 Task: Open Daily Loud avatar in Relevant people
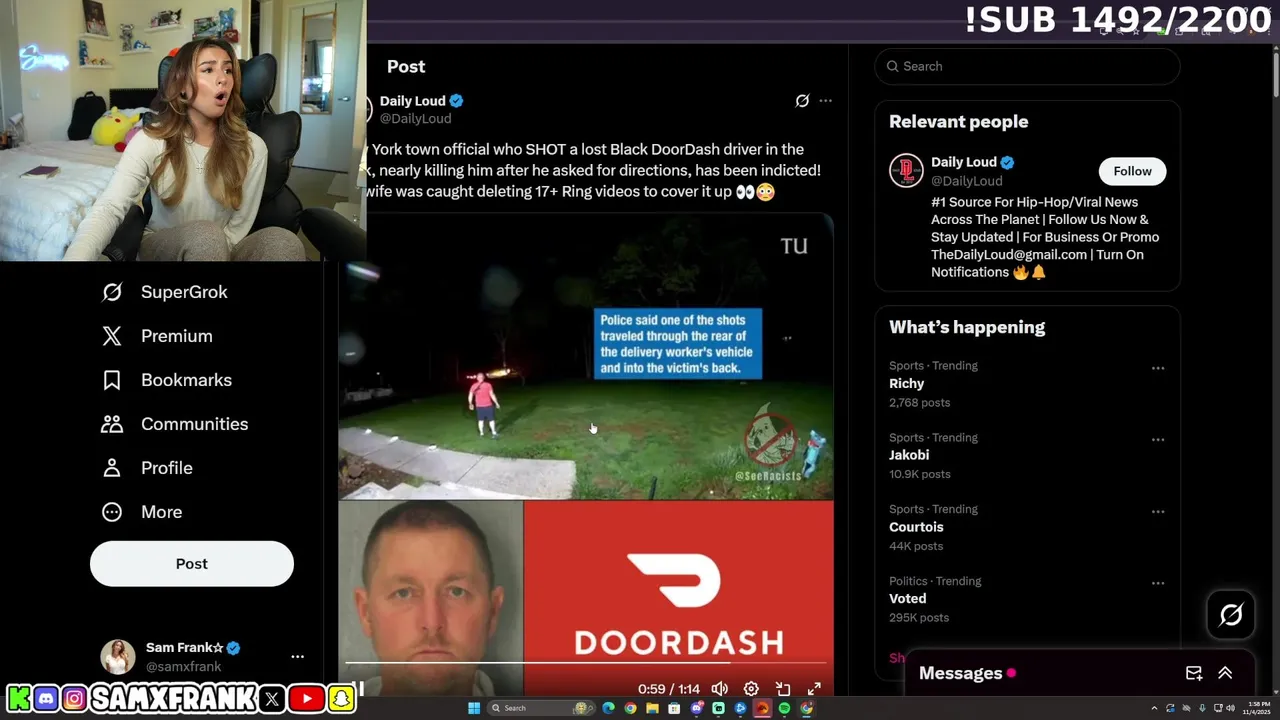(906, 171)
